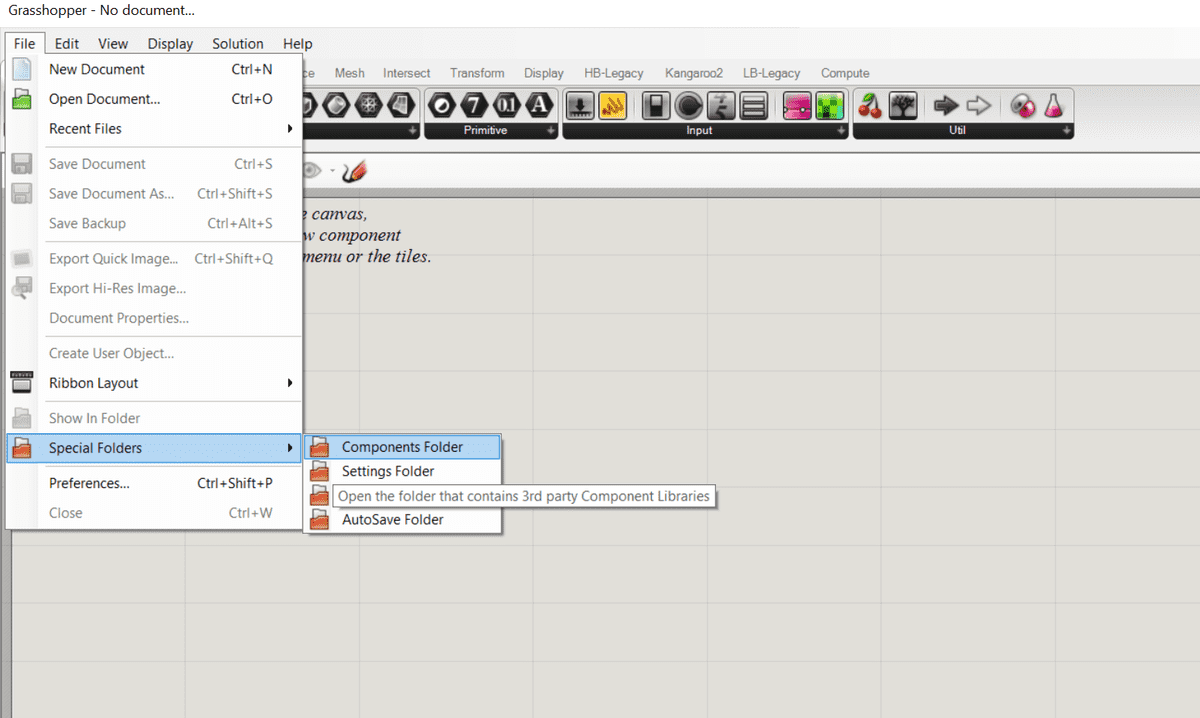Select the green checkered Image Sampler icon

point(829,106)
